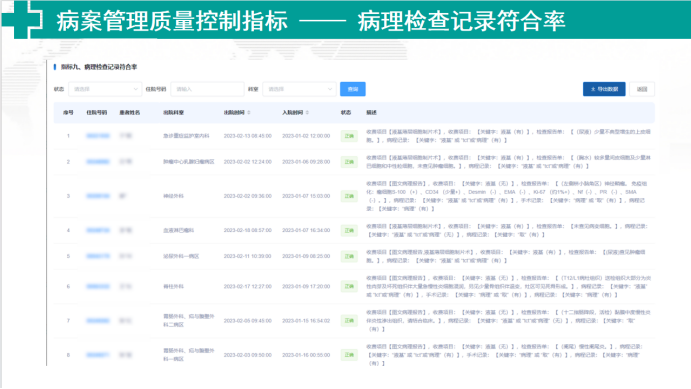Open row 2 admission number link
Screen dimensions: 691x389
98,162
